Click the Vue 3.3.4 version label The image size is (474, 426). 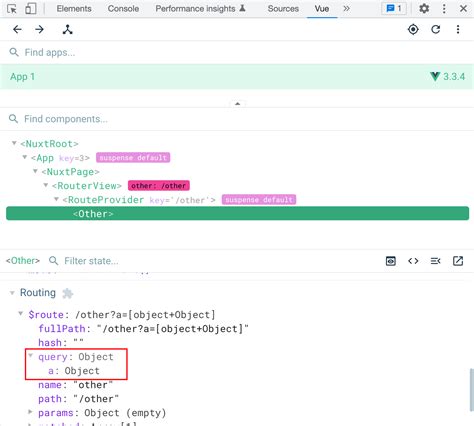[x=448, y=77]
